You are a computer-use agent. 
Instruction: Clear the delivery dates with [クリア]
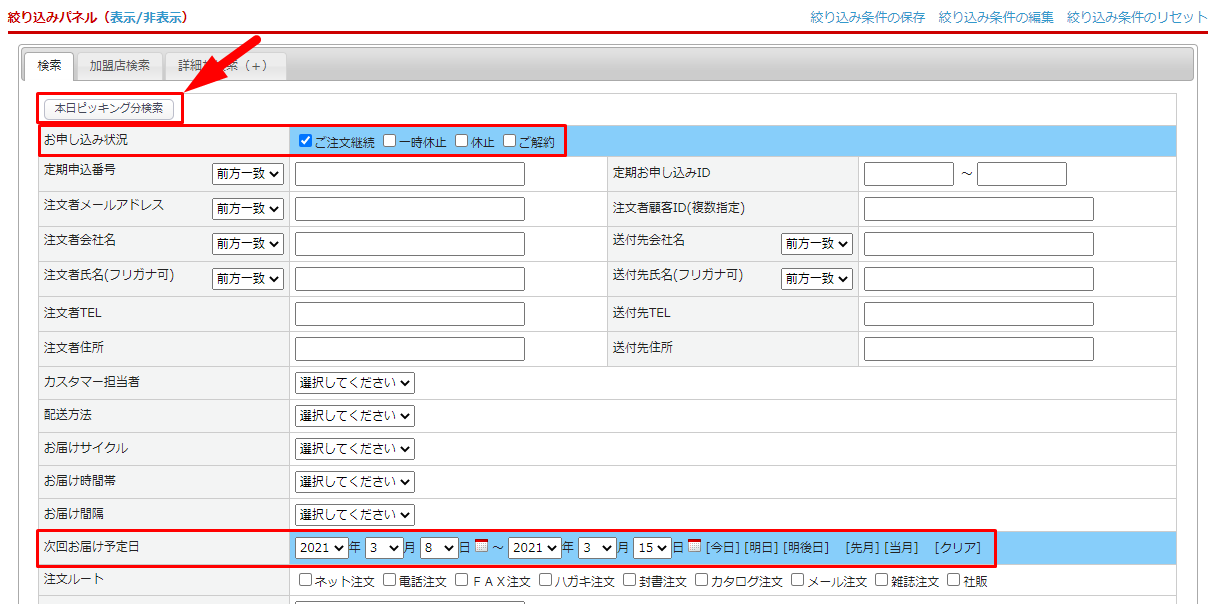pyautogui.click(x=957, y=548)
